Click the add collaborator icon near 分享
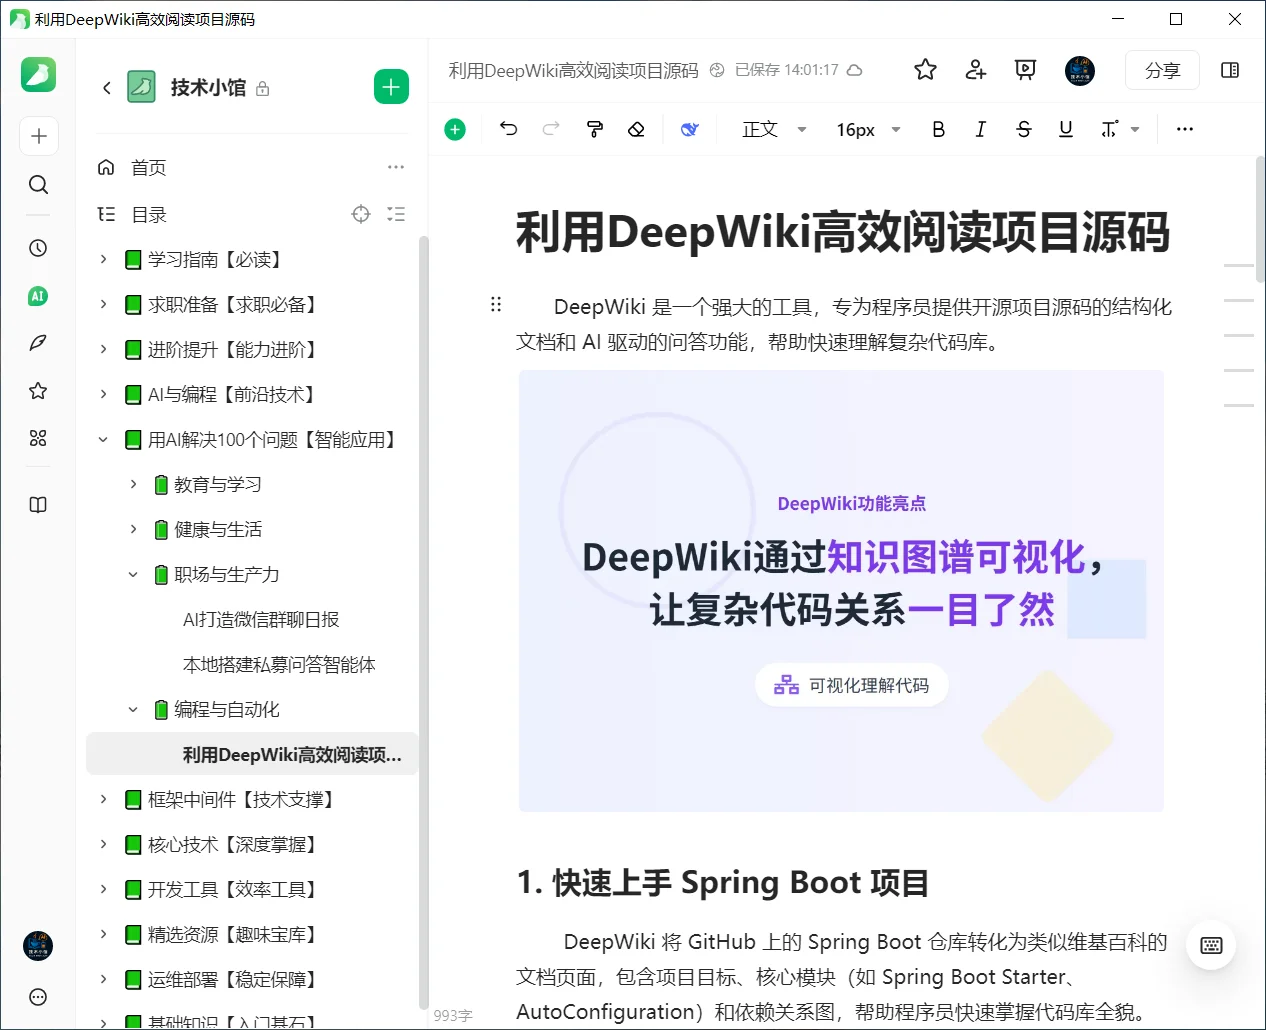Image resolution: width=1266 pixels, height=1030 pixels. pos(974,70)
